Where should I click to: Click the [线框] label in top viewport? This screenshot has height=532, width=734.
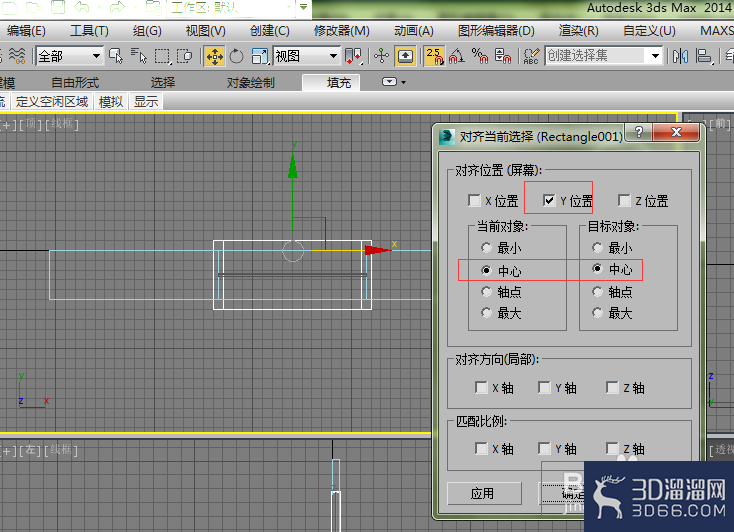(x=62, y=124)
